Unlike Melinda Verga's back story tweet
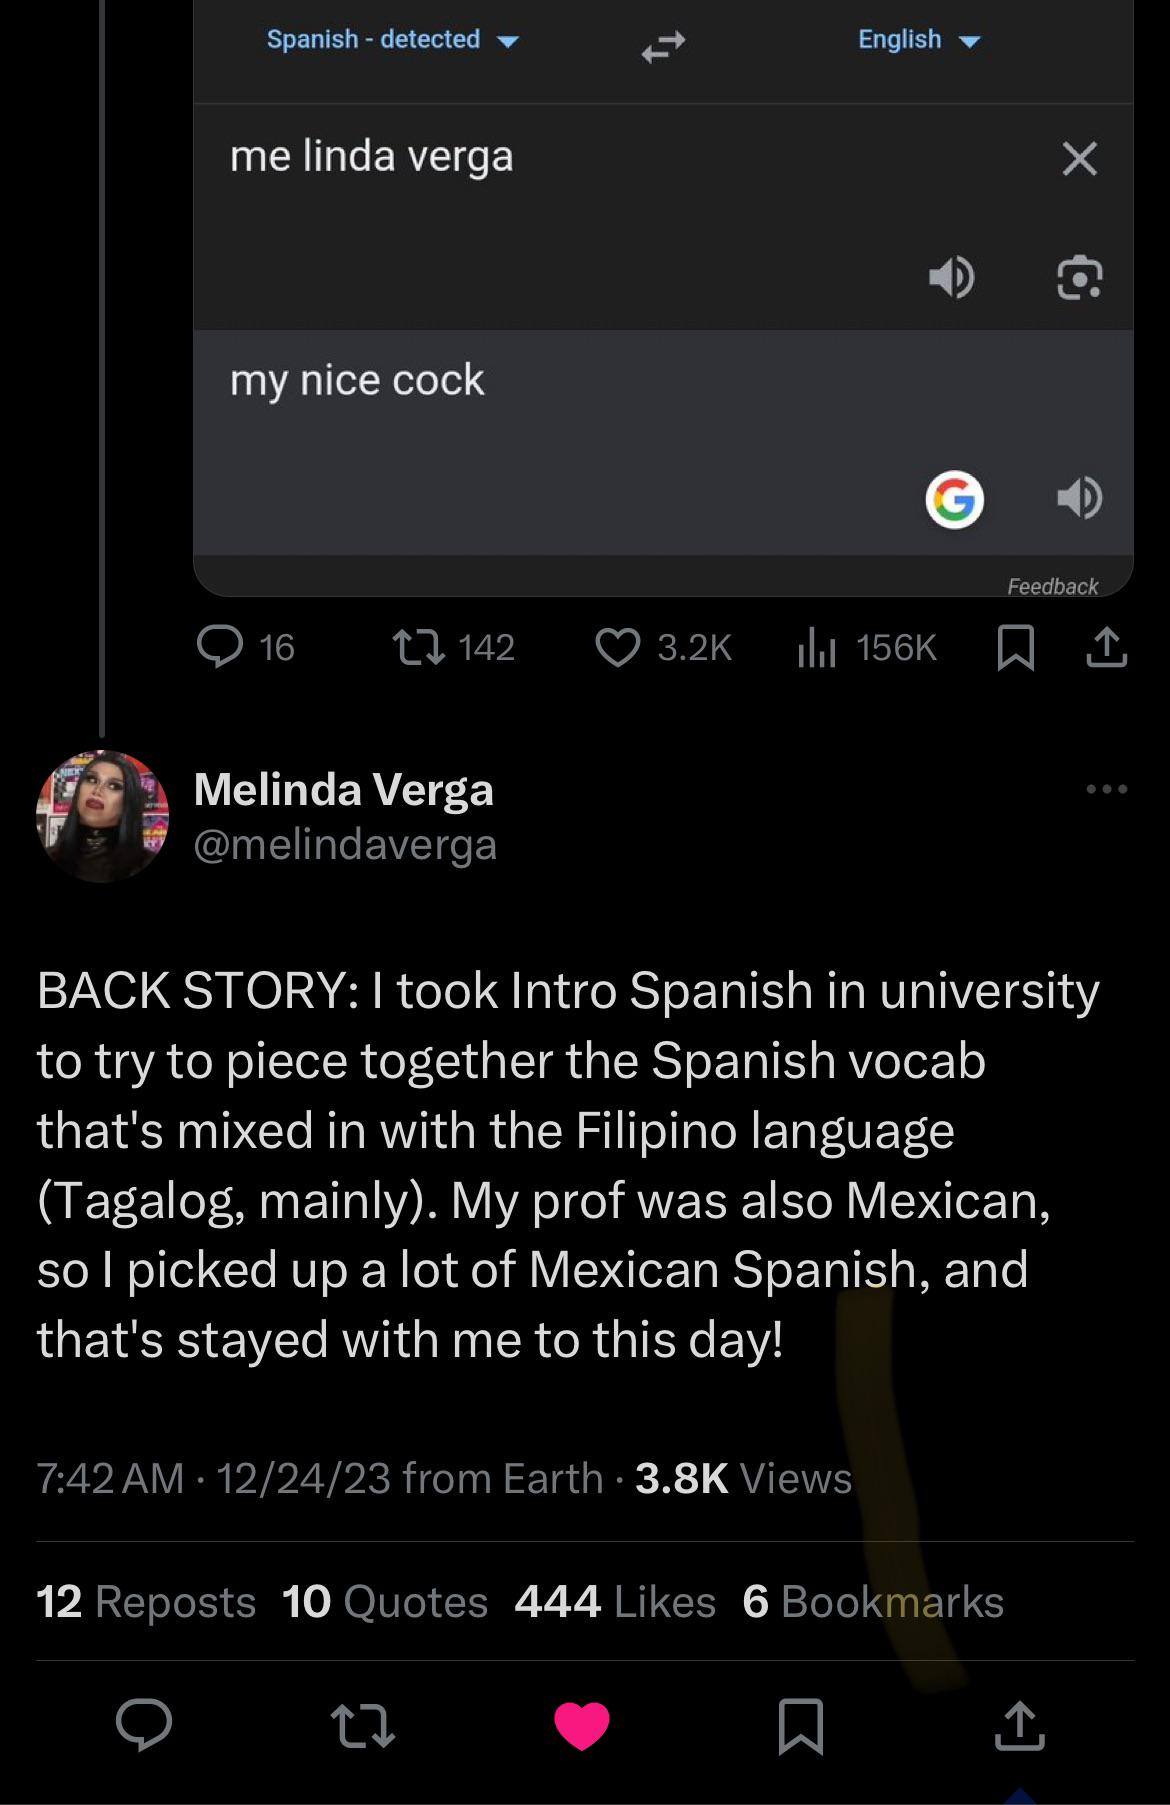The height and width of the screenshot is (1805, 1170). 582,1725
